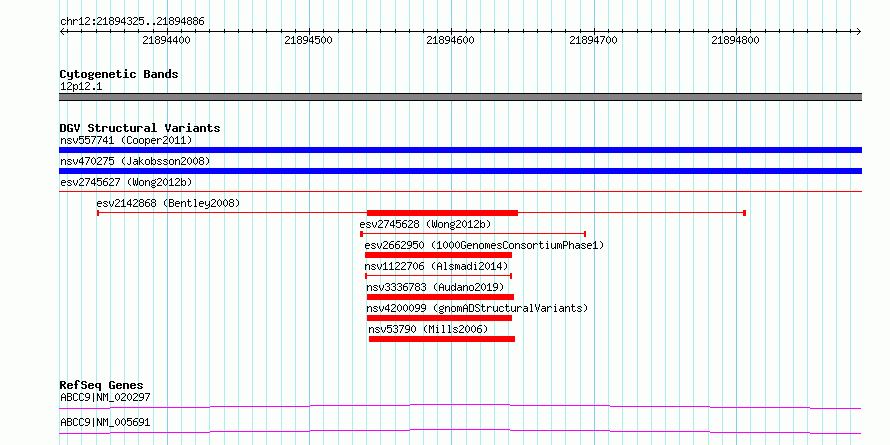Select the nsv557741 blue variant bar
The image size is (890, 445).
click(x=460, y=150)
